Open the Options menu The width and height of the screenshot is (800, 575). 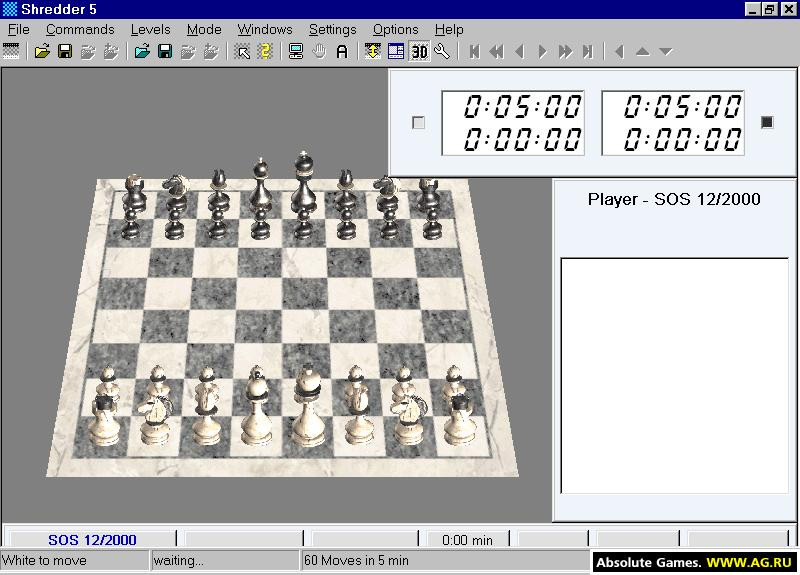pos(395,30)
